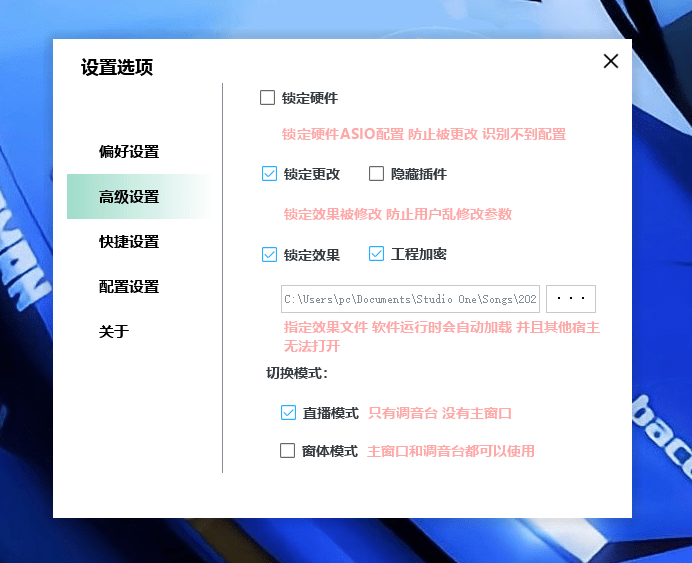Screen dimensions: 692x563
Task: Open the 关于 section
Action: click(114, 331)
